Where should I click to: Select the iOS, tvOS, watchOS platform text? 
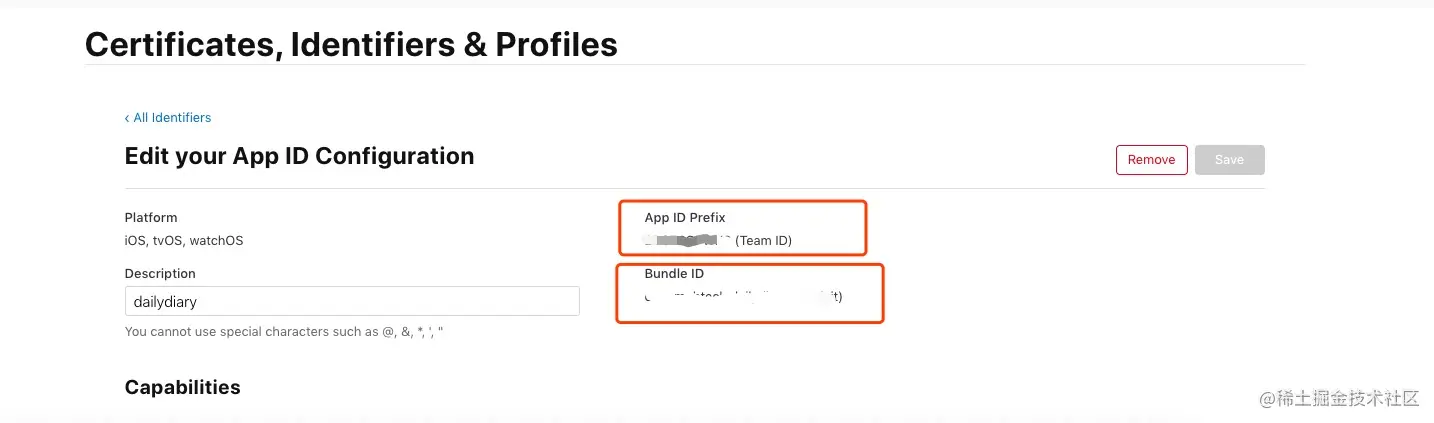(x=184, y=241)
